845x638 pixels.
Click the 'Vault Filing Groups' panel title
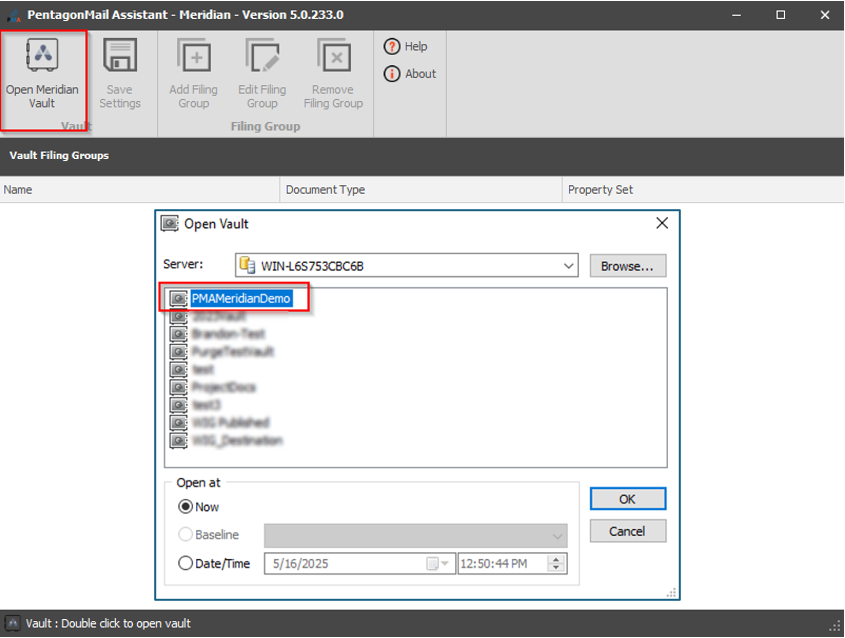point(59,156)
